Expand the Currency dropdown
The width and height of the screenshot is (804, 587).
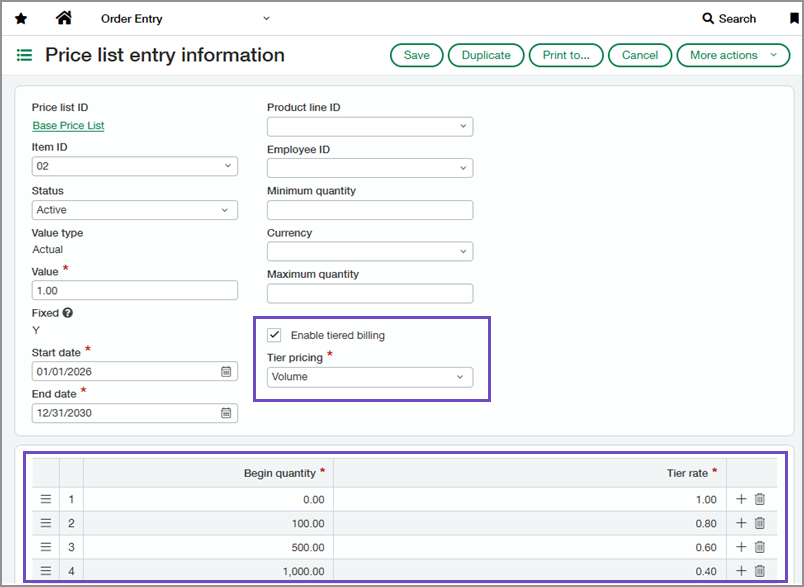click(370, 252)
